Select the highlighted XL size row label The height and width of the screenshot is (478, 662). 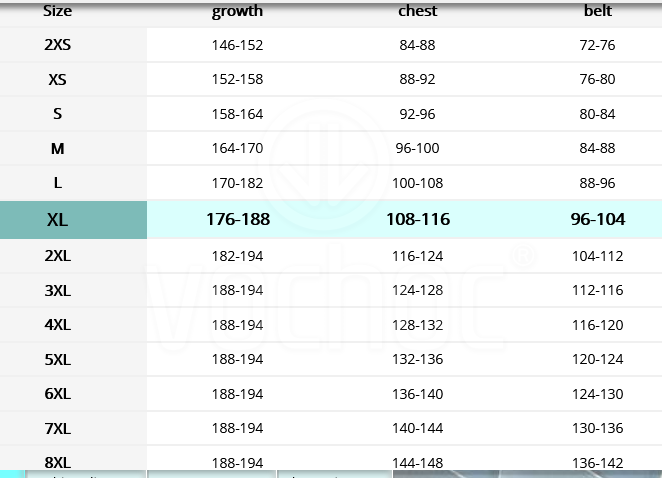[x=57, y=220]
